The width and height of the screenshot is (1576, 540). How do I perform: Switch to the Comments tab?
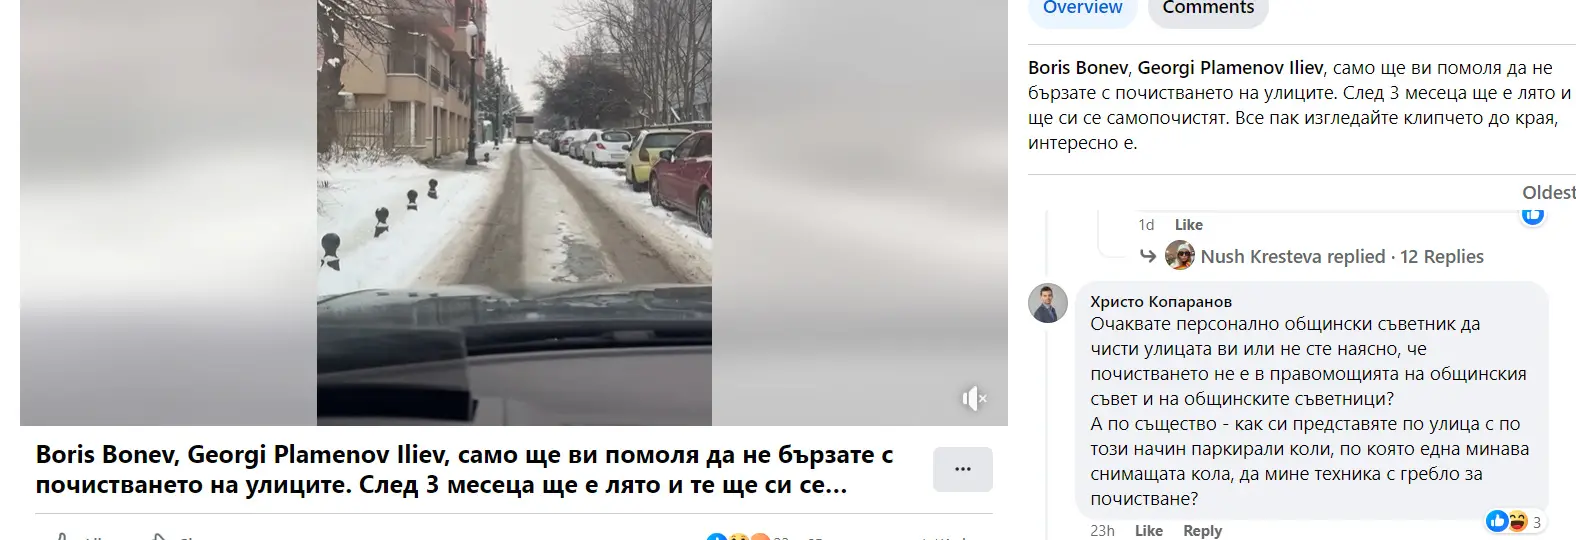[1208, 8]
